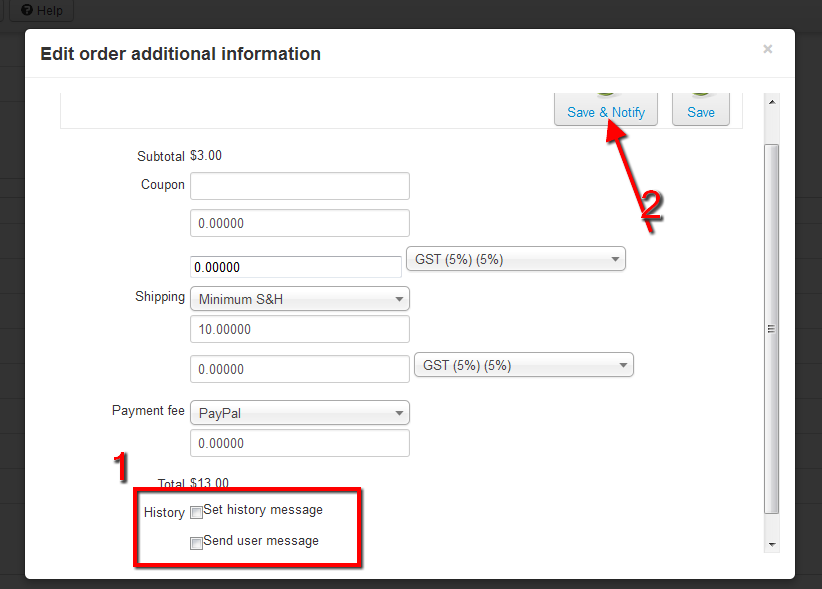Click the coupon discount value field
This screenshot has width=822, height=589.
pos(299,223)
